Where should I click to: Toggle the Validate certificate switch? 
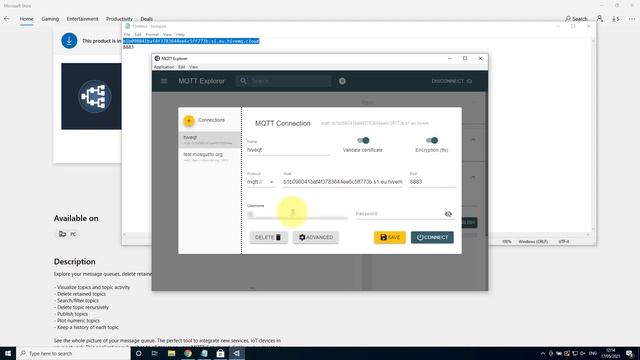point(363,140)
